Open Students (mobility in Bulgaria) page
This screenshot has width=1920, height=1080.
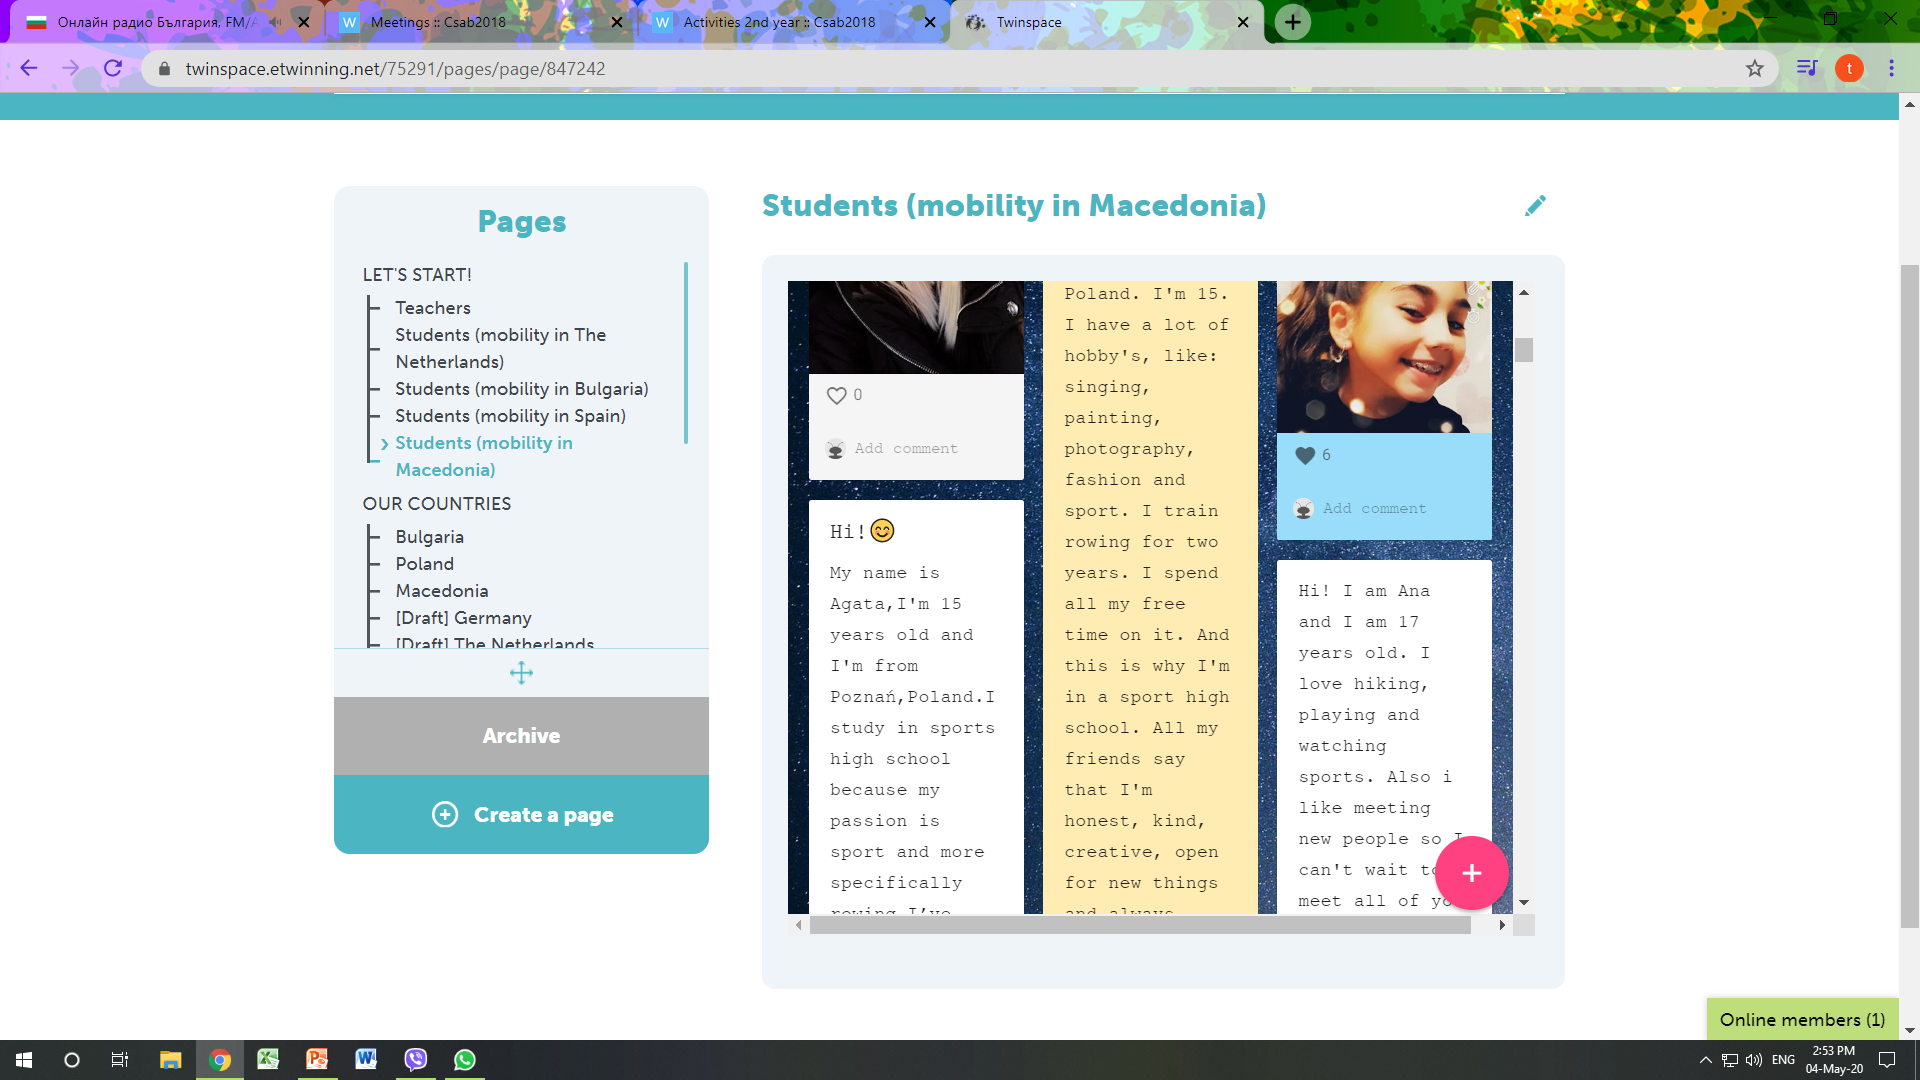[521, 389]
